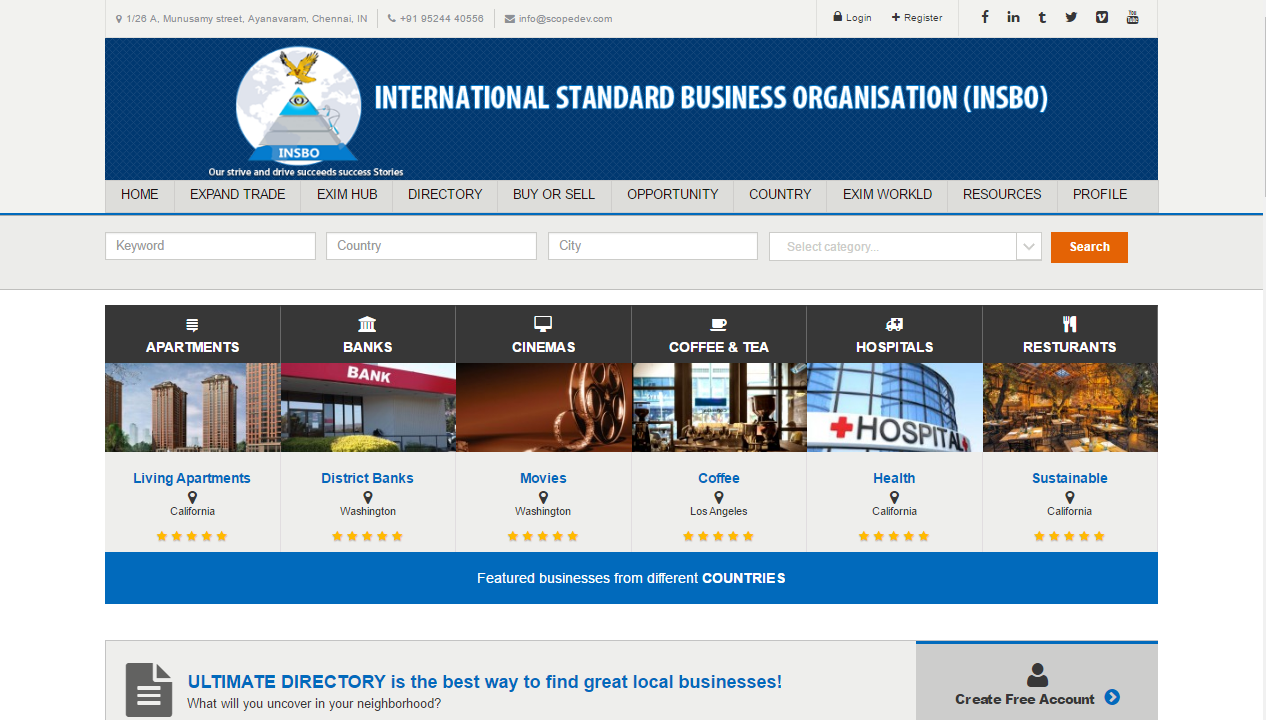Image resolution: width=1266 pixels, height=720 pixels.
Task: Click the Login link
Action: (852, 18)
